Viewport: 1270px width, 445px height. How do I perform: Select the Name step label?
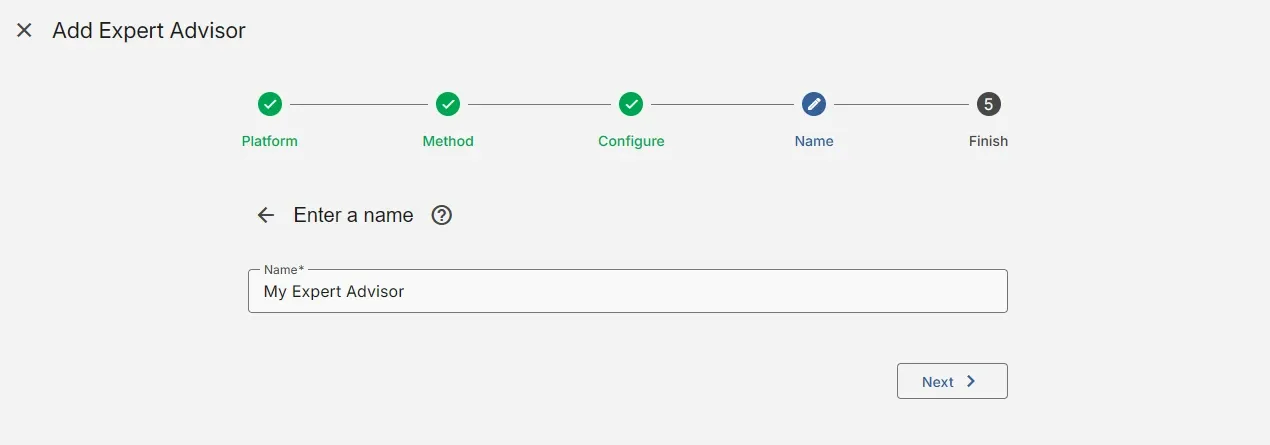814,141
